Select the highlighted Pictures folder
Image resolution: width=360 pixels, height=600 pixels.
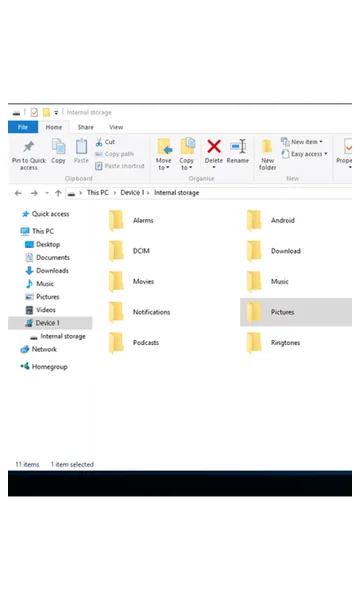(296, 312)
